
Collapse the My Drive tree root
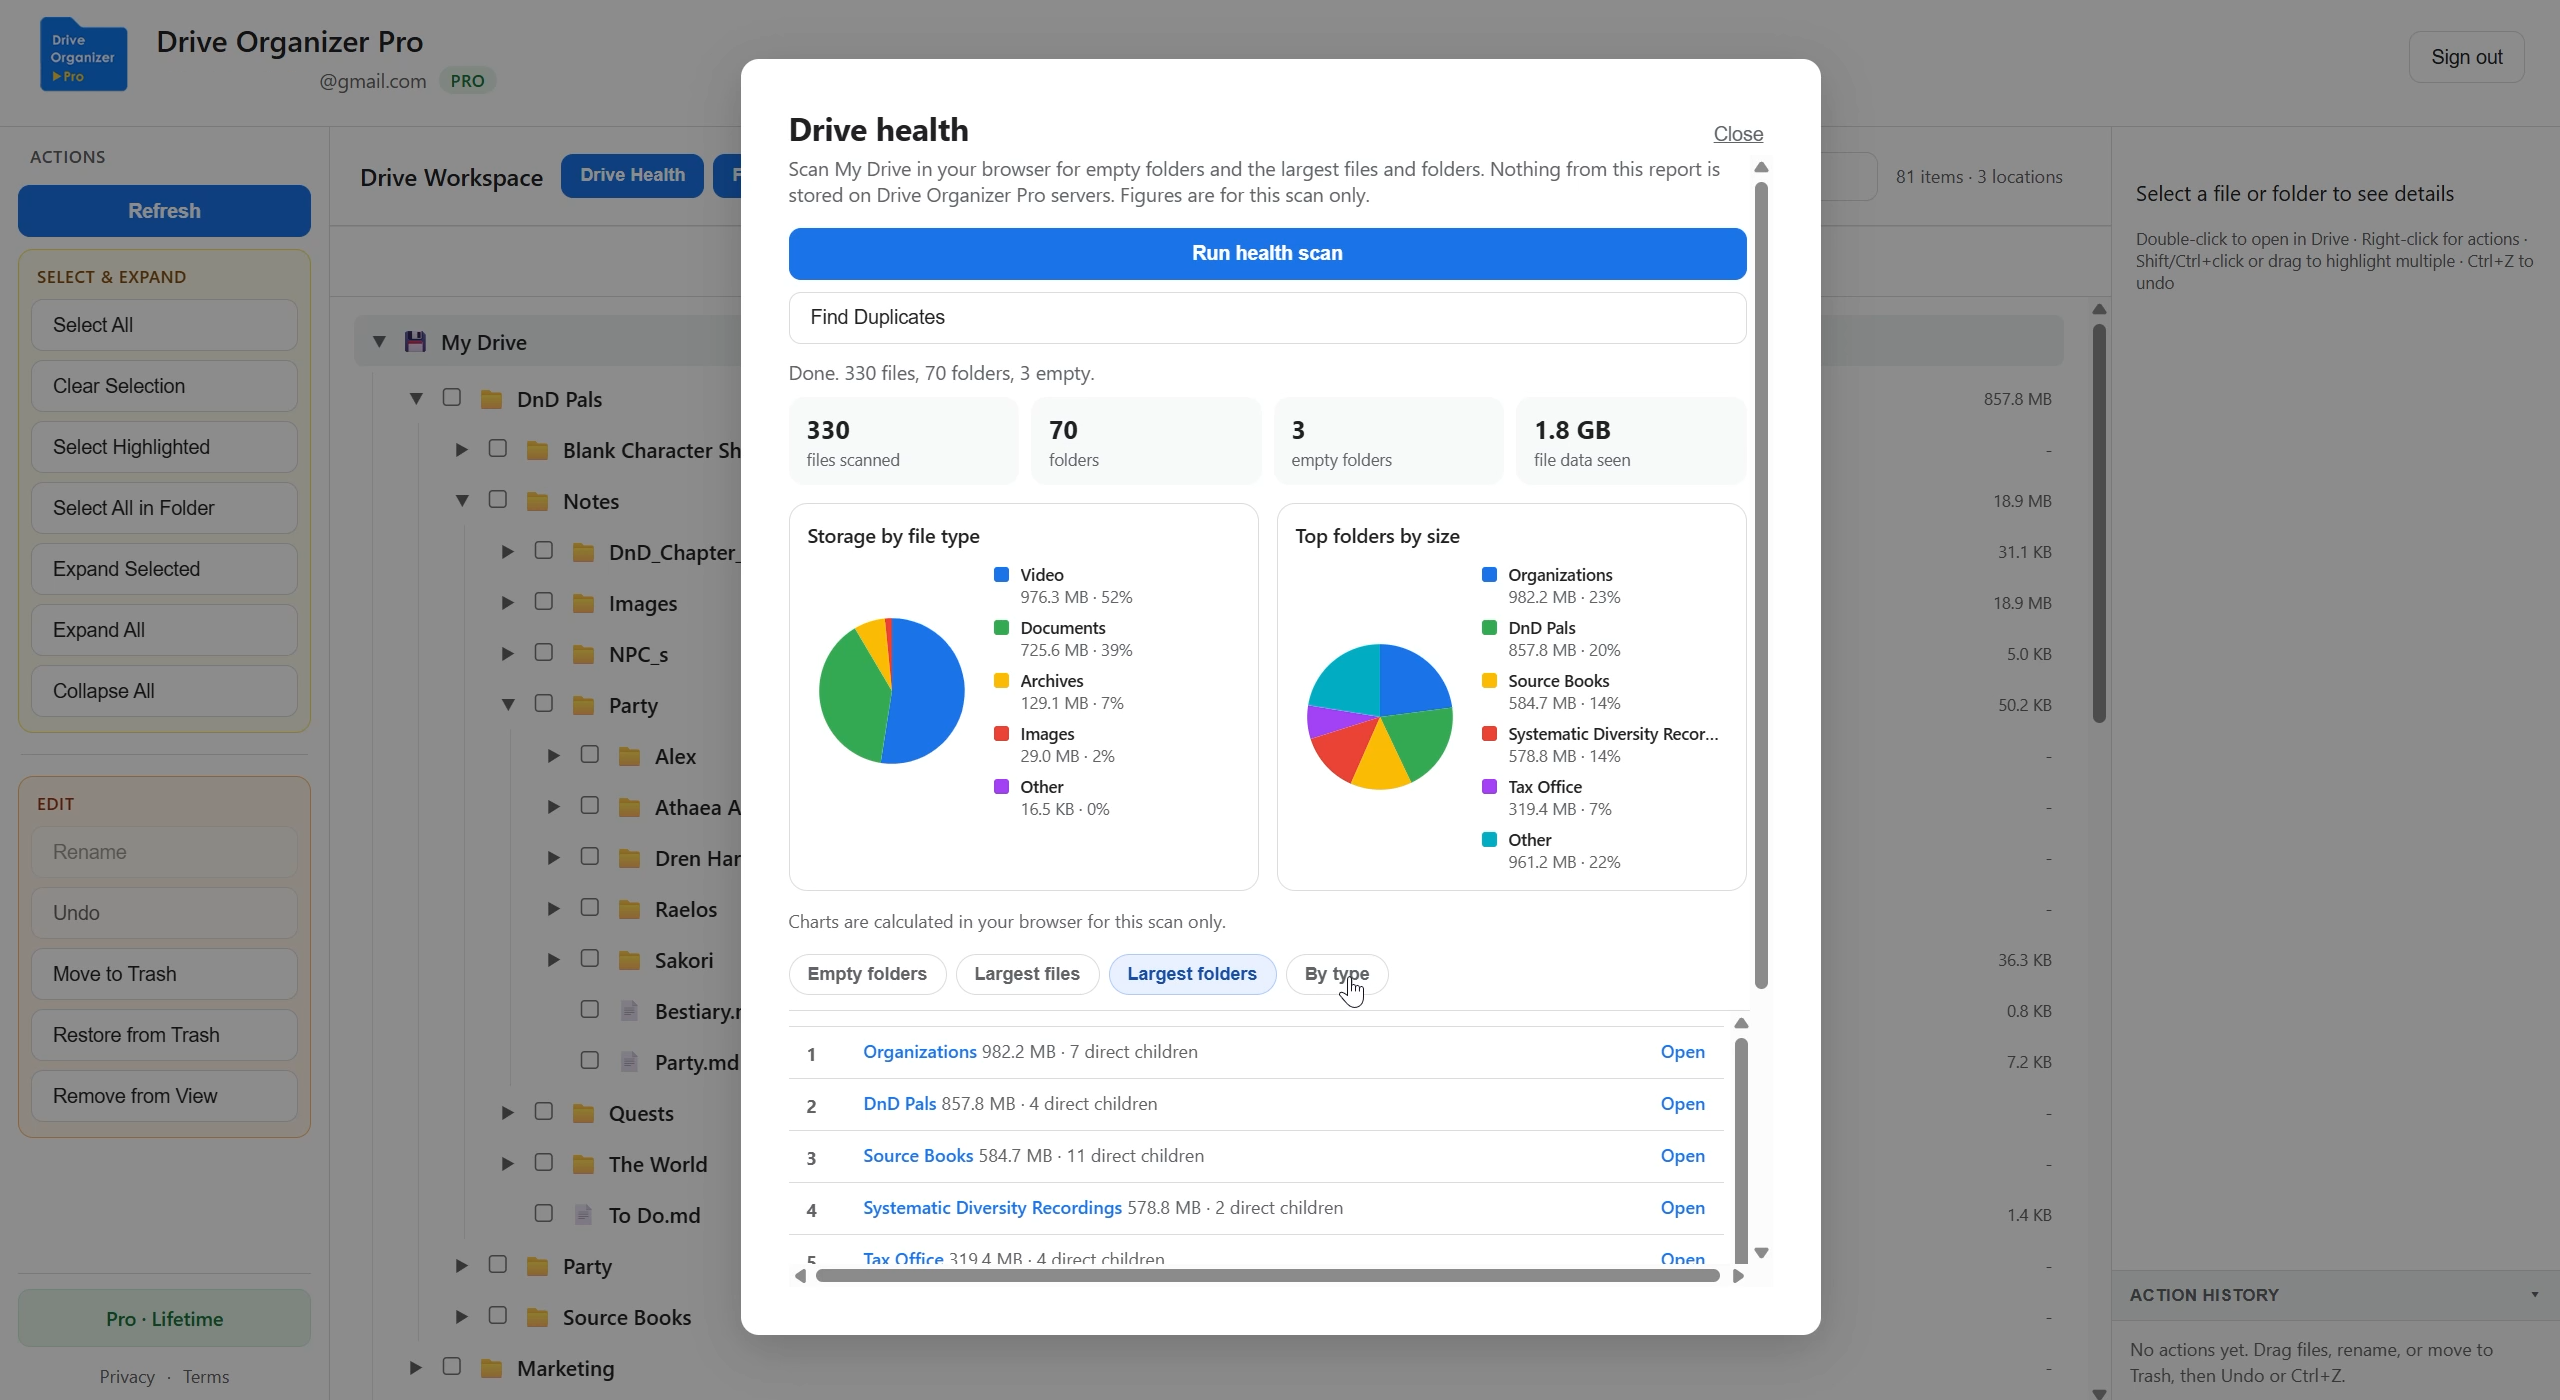pos(379,342)
